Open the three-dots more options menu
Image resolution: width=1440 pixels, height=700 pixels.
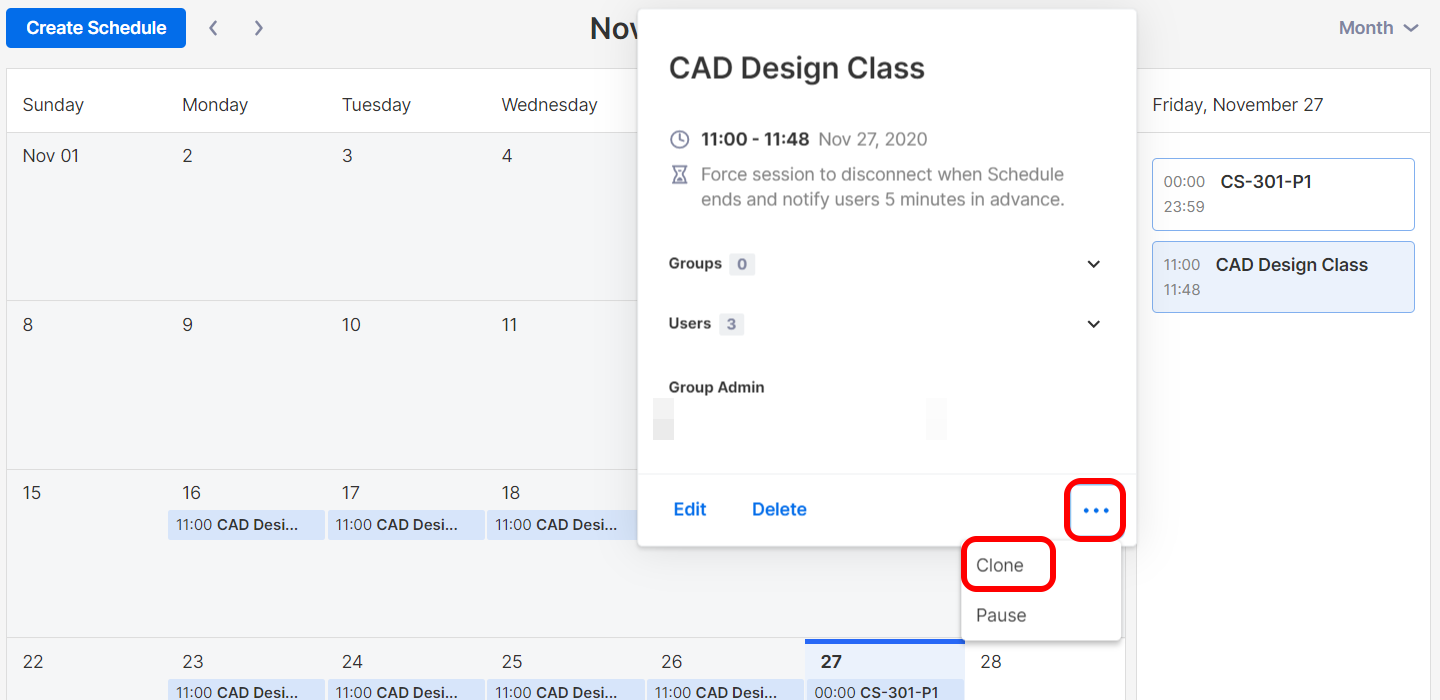[1096, 511]
